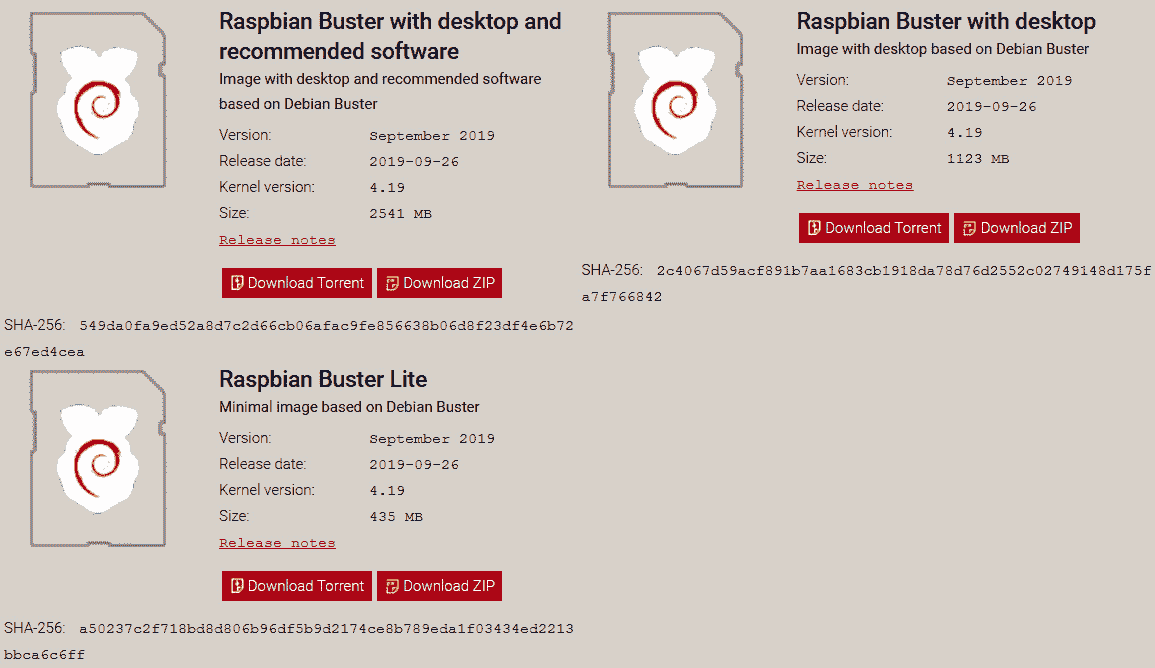
Task: Click the SD card image for Raspbian Buster with desktop
Action: 675,97
